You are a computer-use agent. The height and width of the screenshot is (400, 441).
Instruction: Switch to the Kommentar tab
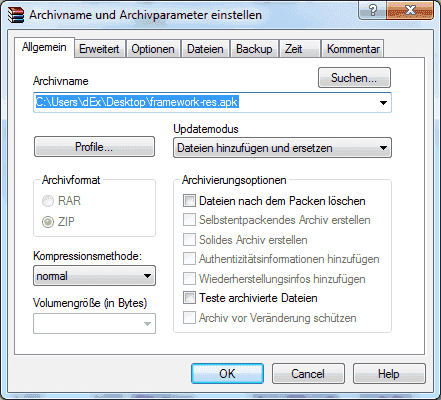coord(353,49)
